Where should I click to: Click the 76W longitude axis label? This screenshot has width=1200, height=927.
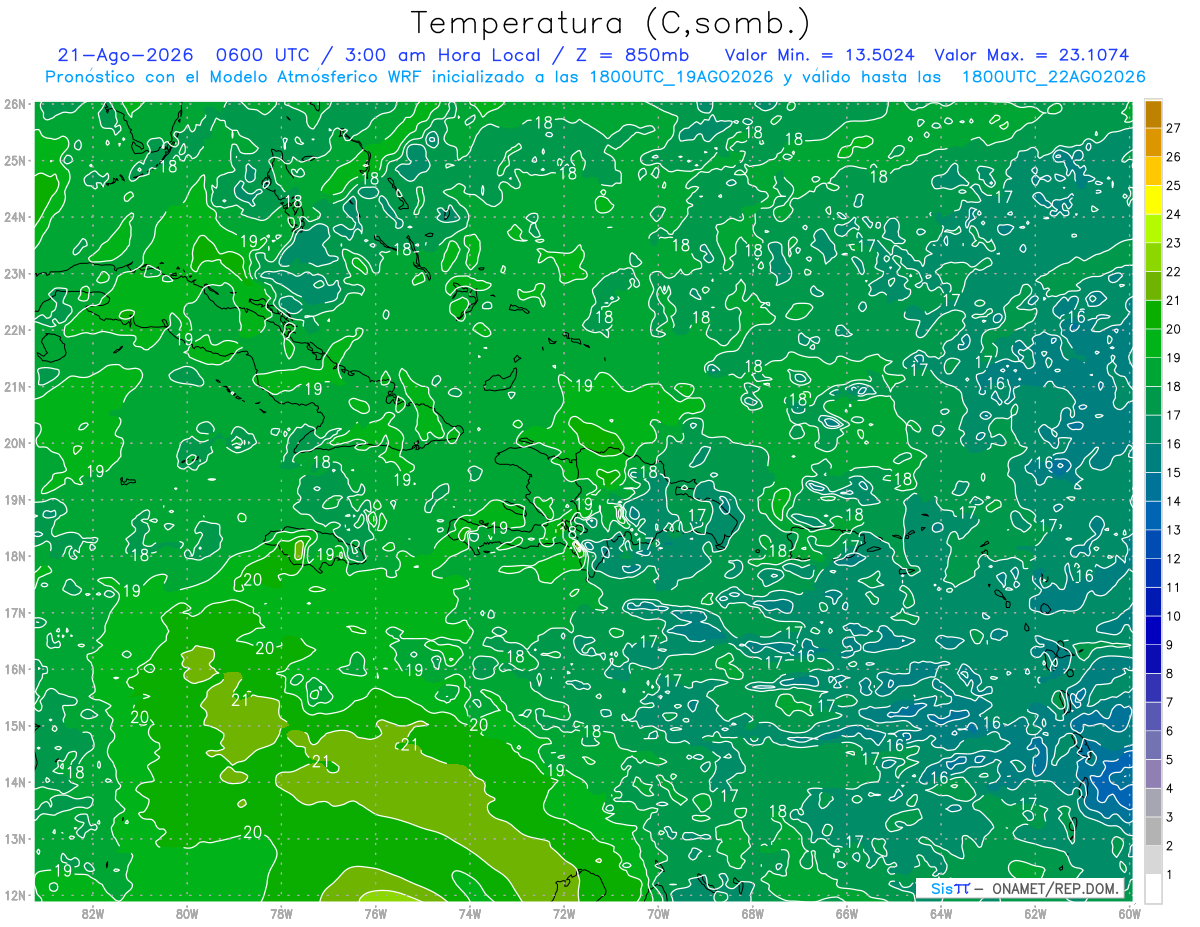[376, 913]
